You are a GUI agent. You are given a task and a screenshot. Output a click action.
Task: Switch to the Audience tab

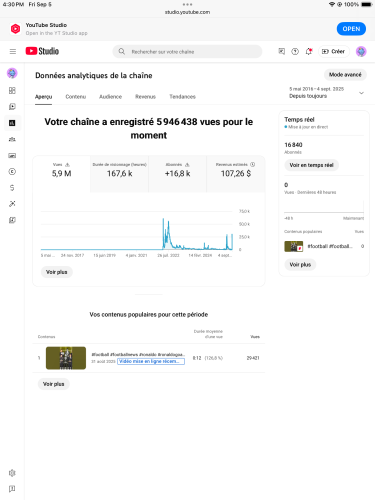click(x=110, y=97)
